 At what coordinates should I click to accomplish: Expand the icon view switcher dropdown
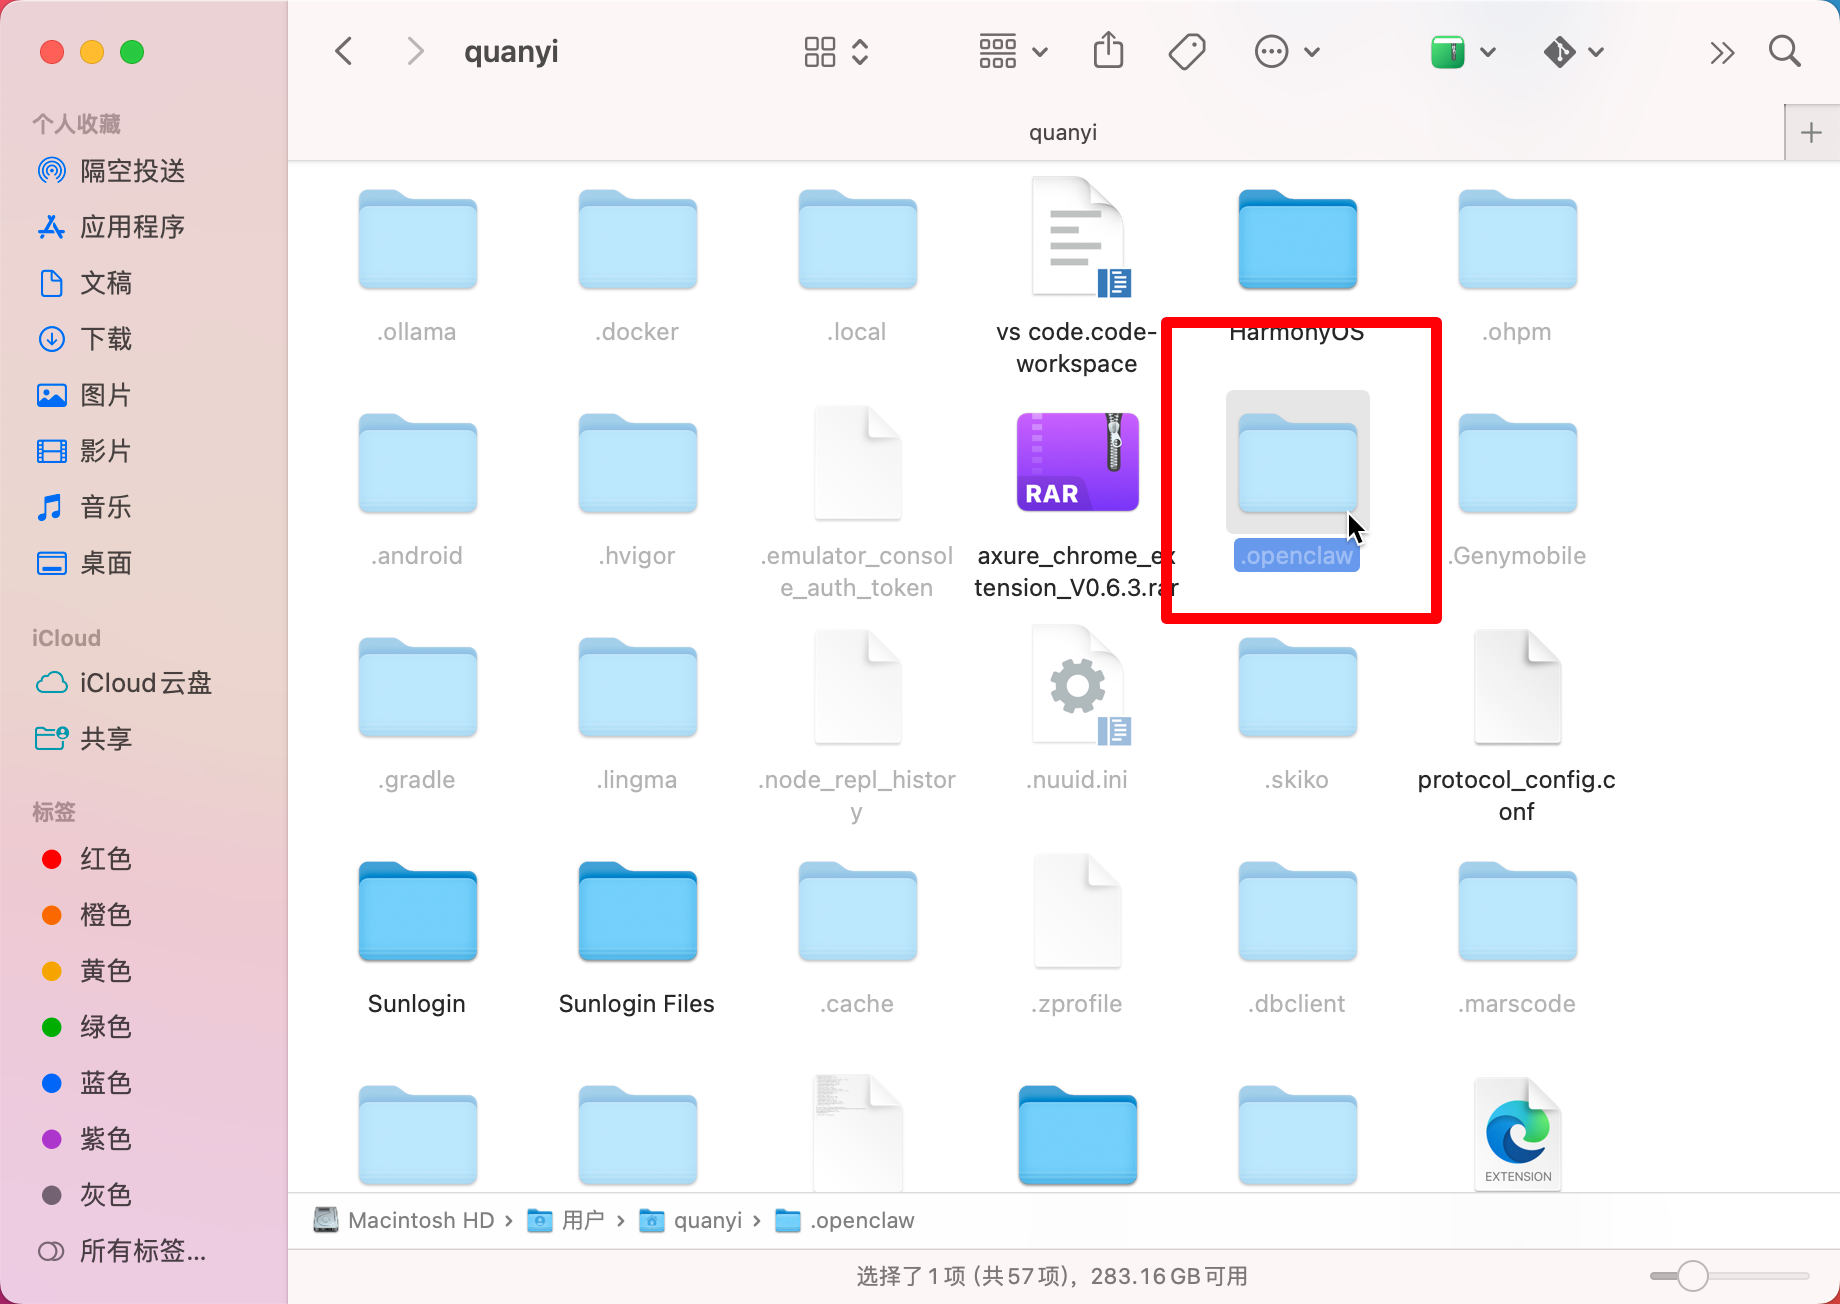pos(836,51)
